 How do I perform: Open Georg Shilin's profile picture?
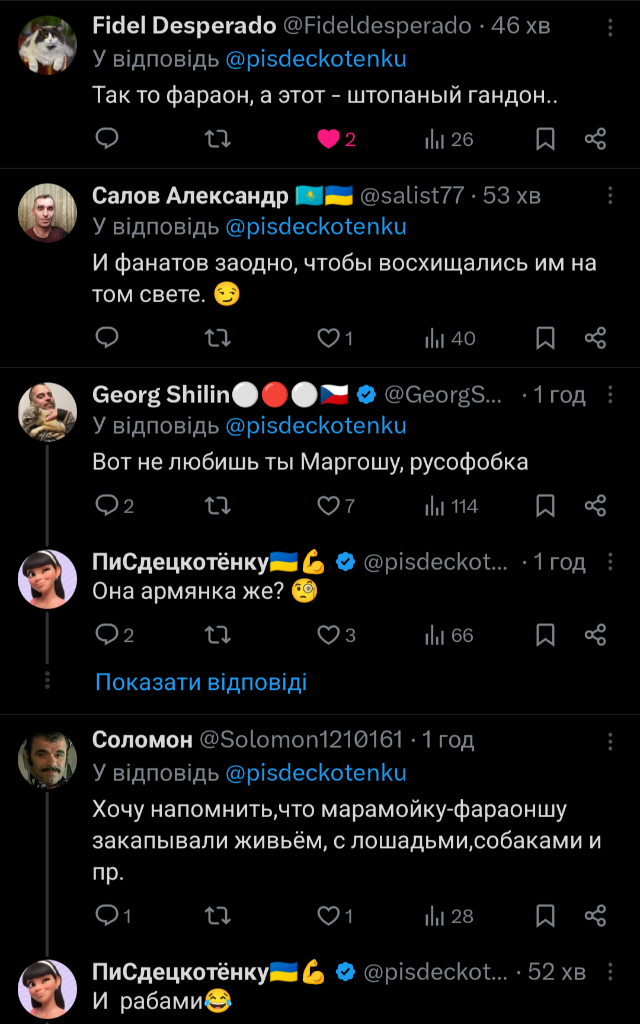(x=48, y=412)
